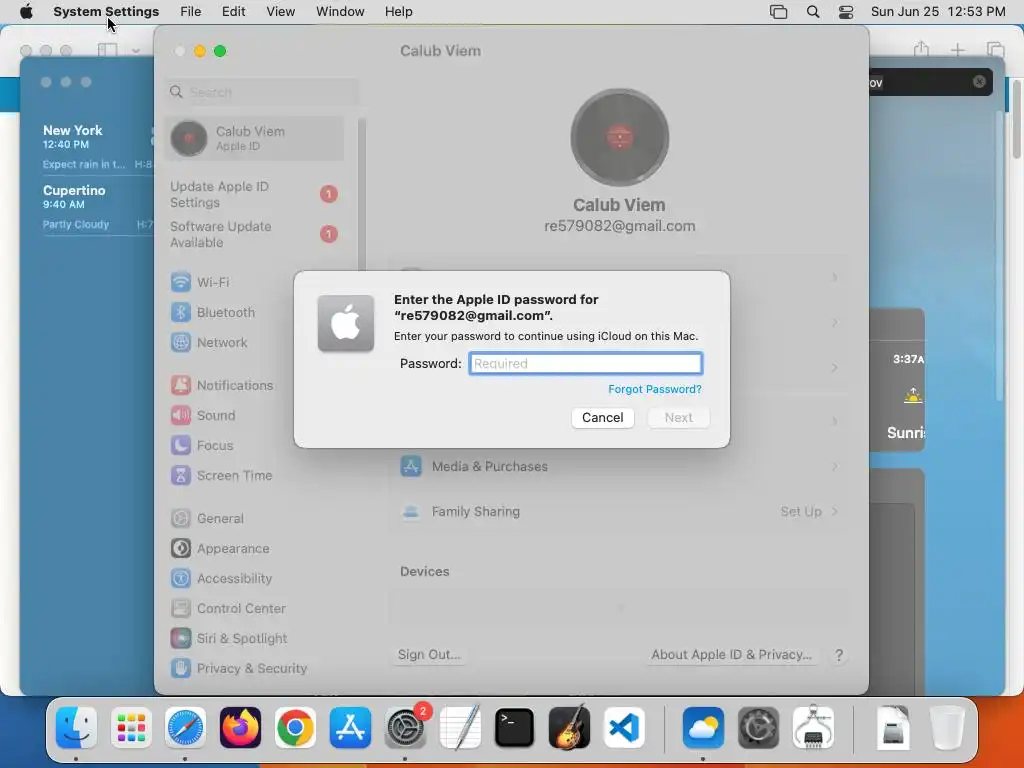Open the File menu
Screen dimensions: 1024x768
[191, 12]
